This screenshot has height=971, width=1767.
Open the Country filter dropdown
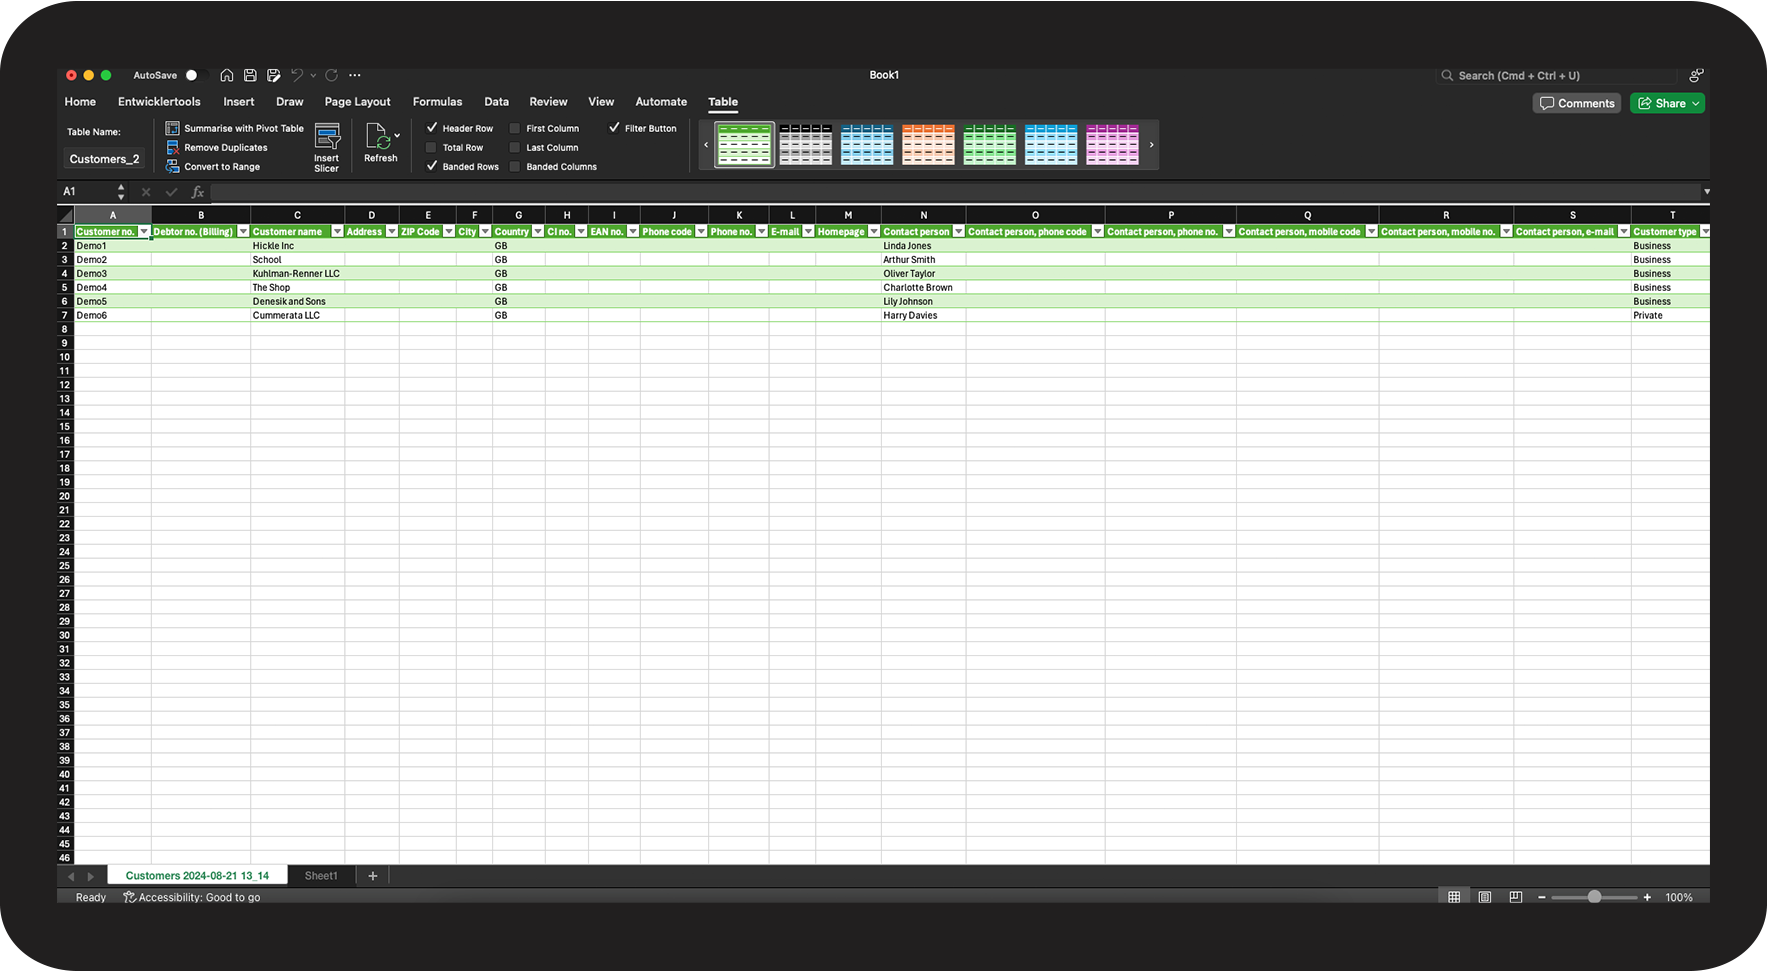click(538, 231)
